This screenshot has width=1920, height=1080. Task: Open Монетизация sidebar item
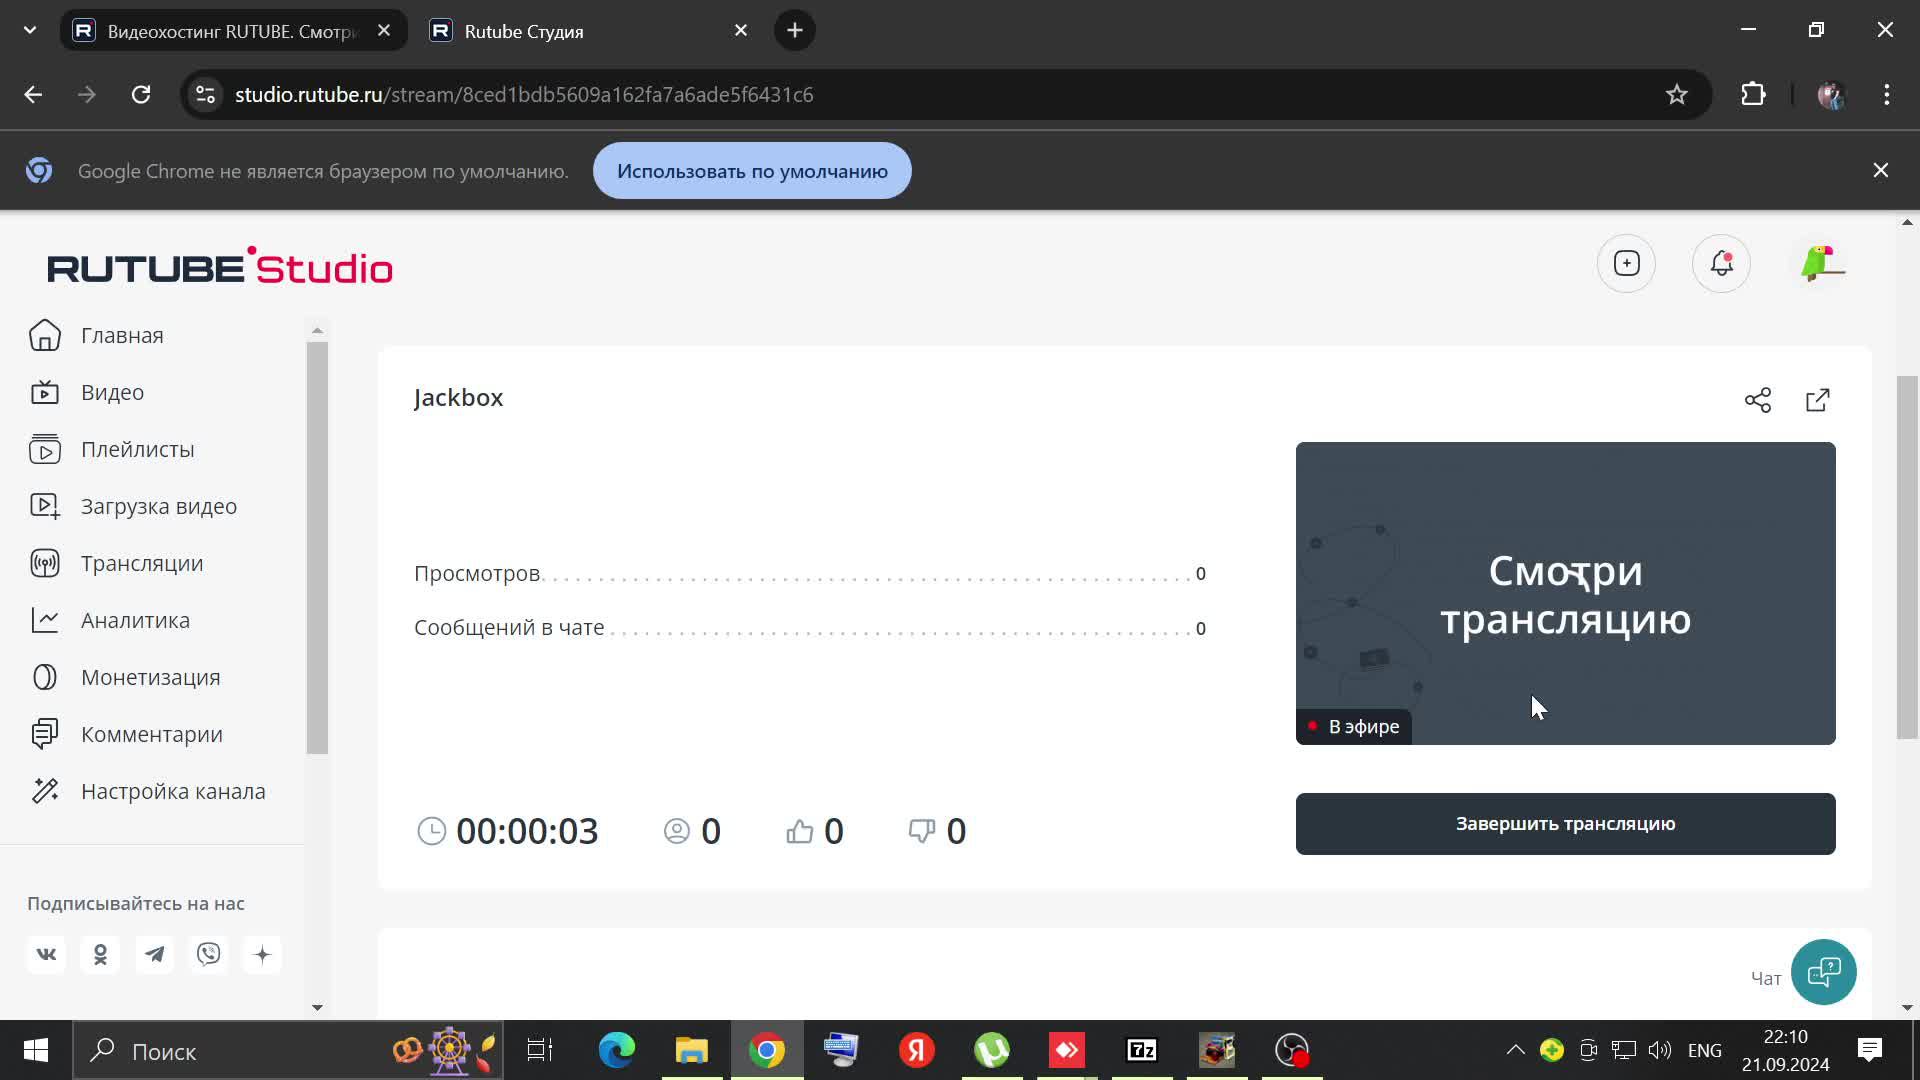(150, 677)
